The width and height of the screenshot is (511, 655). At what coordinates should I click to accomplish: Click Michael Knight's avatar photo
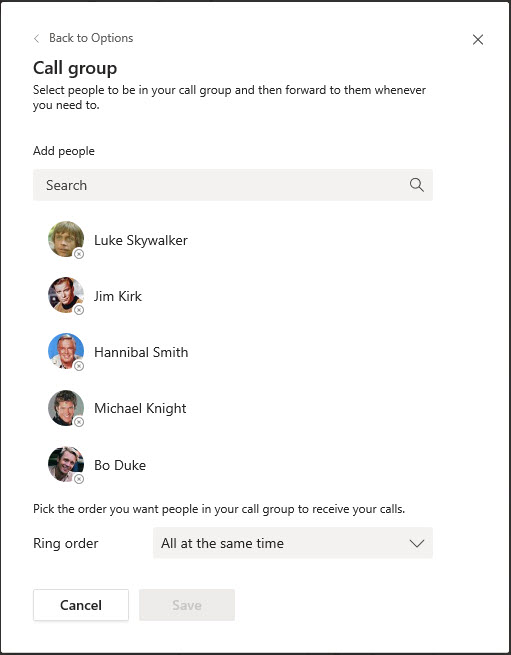(x=66, y=407)
